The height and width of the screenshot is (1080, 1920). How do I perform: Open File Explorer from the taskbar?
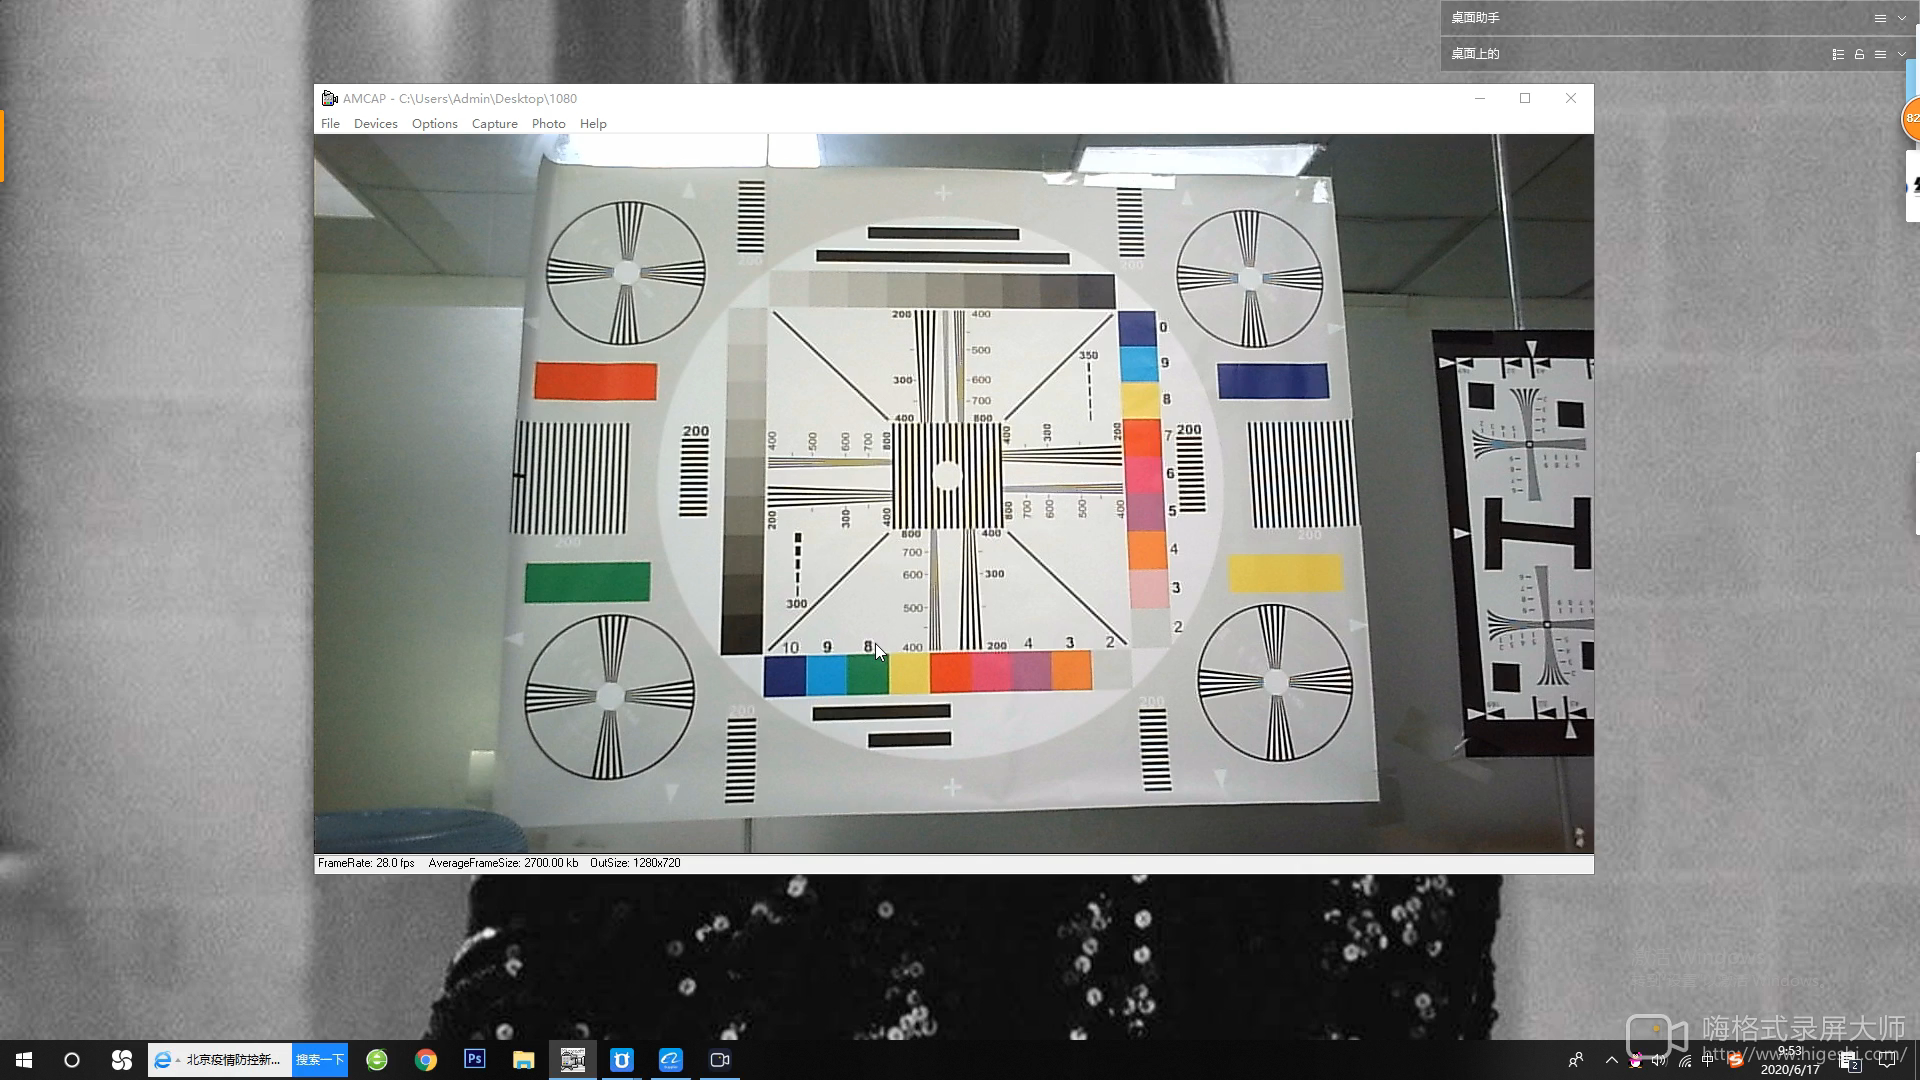tap(524, 1060)
